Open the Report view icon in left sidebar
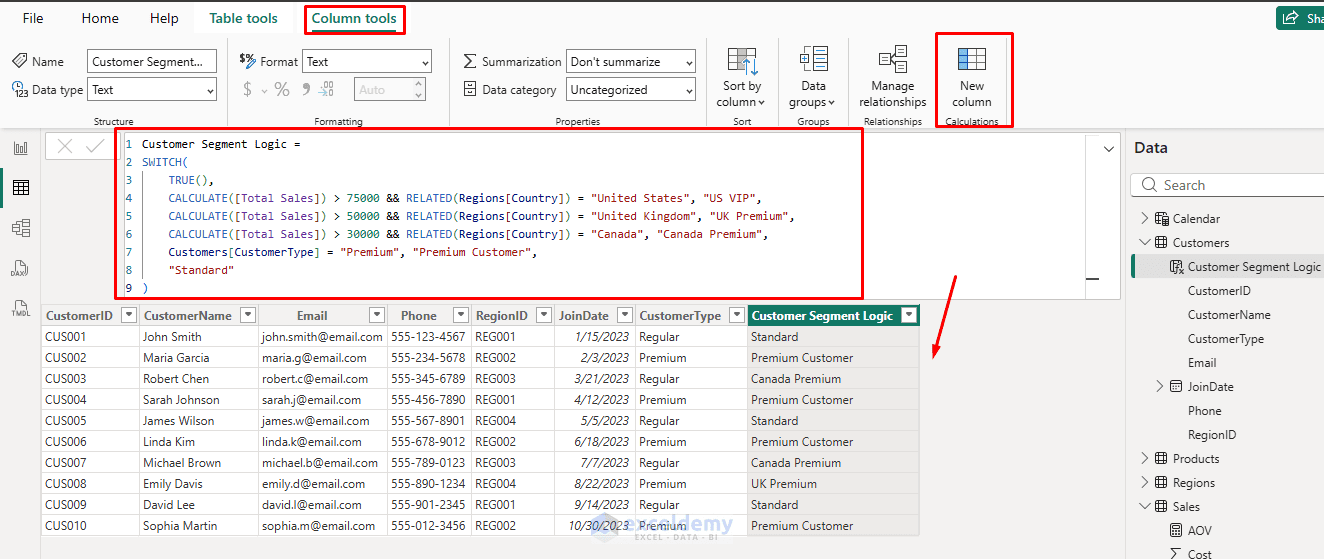The height and width of the screenshot is (559, 1324). point(20,148)
